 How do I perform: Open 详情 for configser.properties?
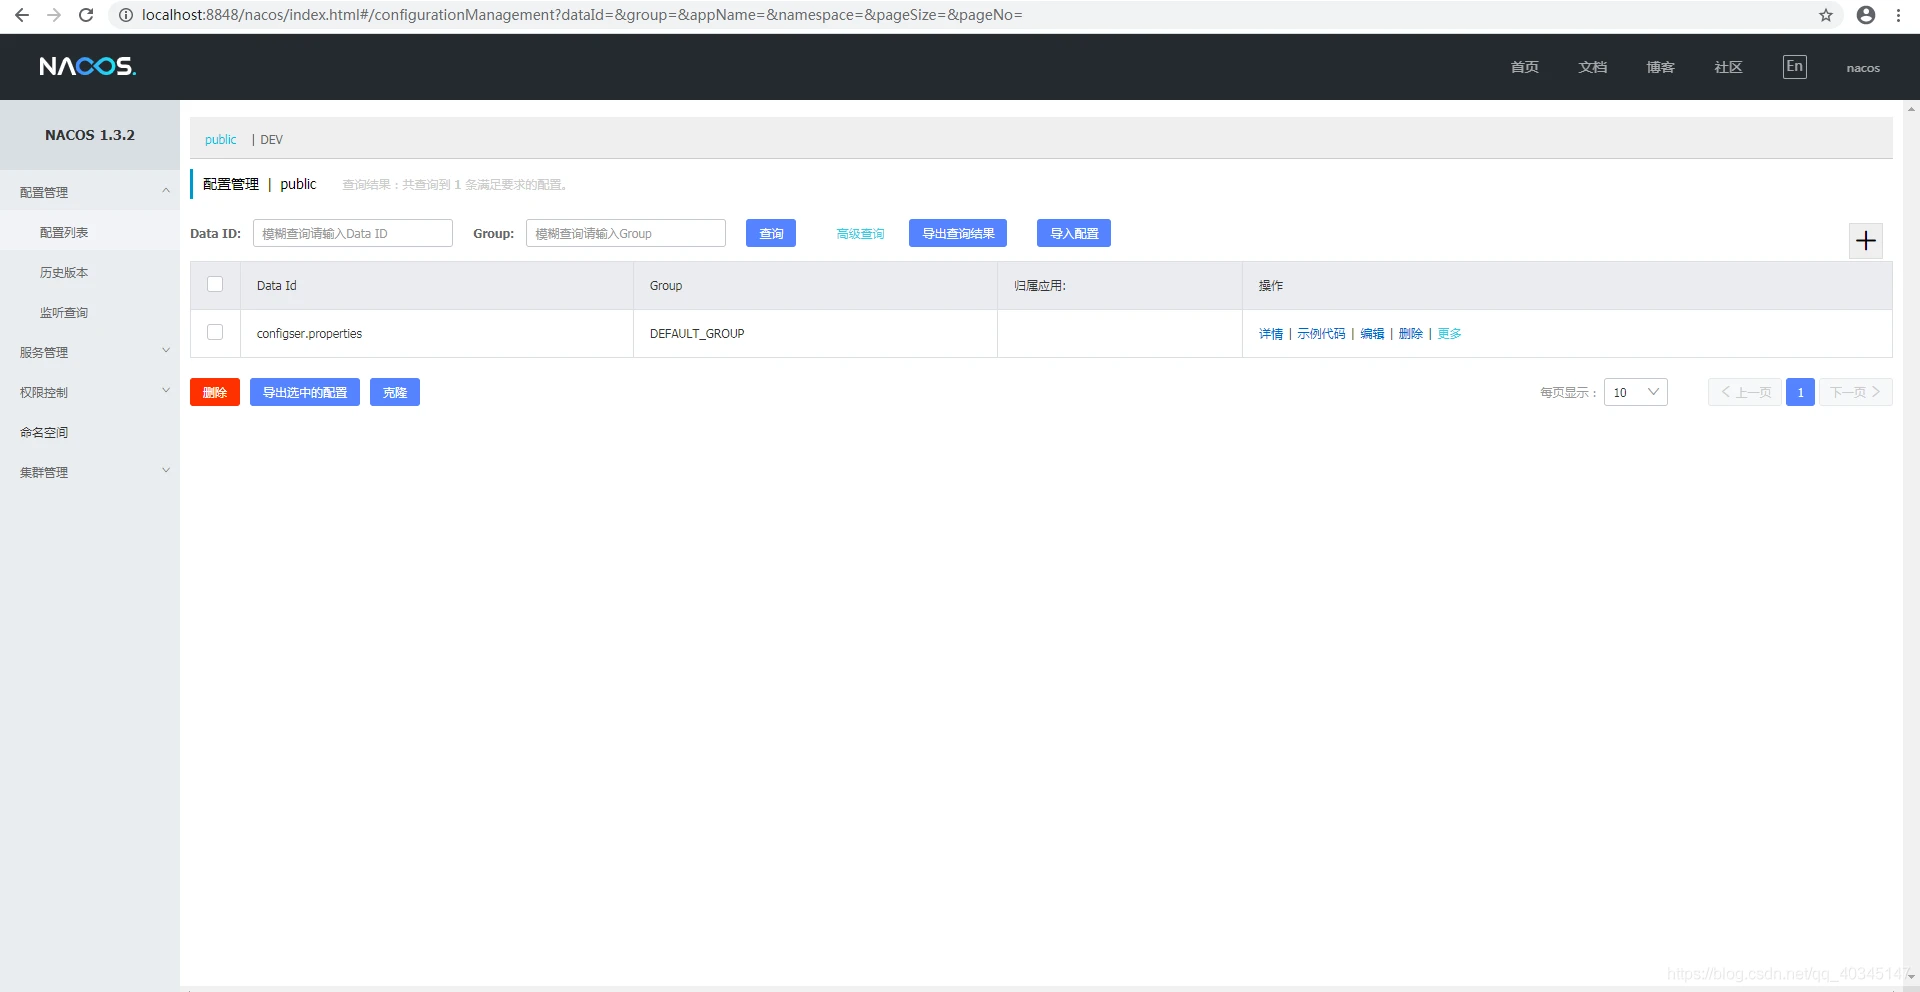point(1270,333)
